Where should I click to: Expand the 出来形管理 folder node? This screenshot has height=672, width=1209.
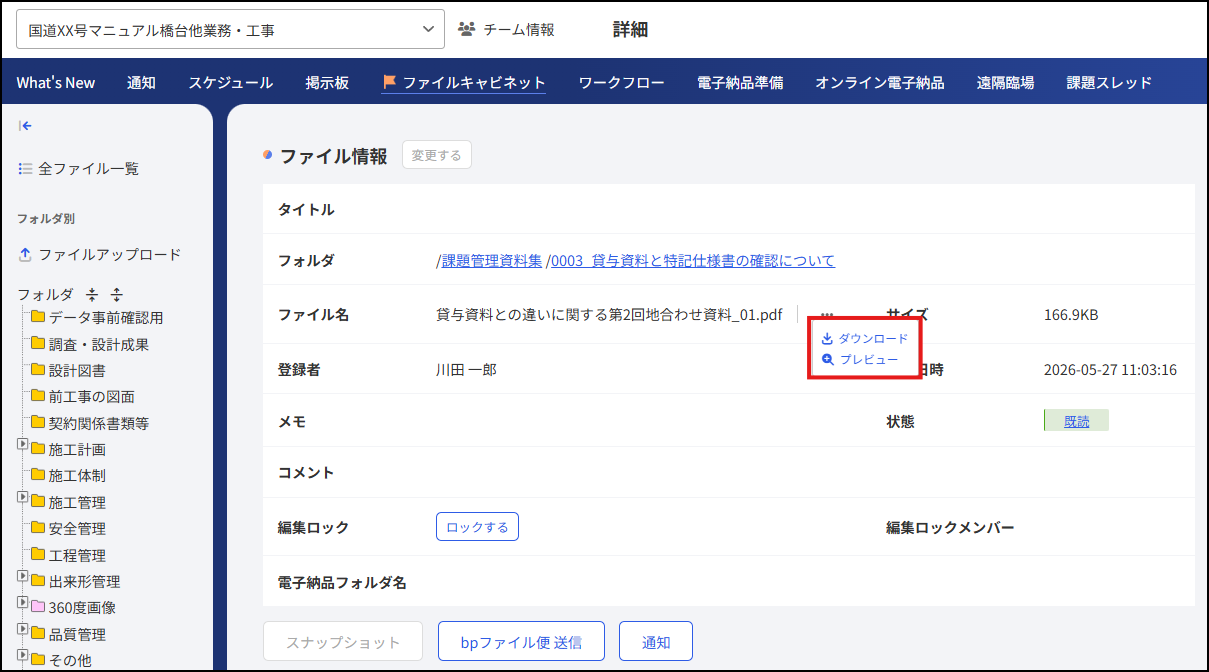click(x=22, y=576)
